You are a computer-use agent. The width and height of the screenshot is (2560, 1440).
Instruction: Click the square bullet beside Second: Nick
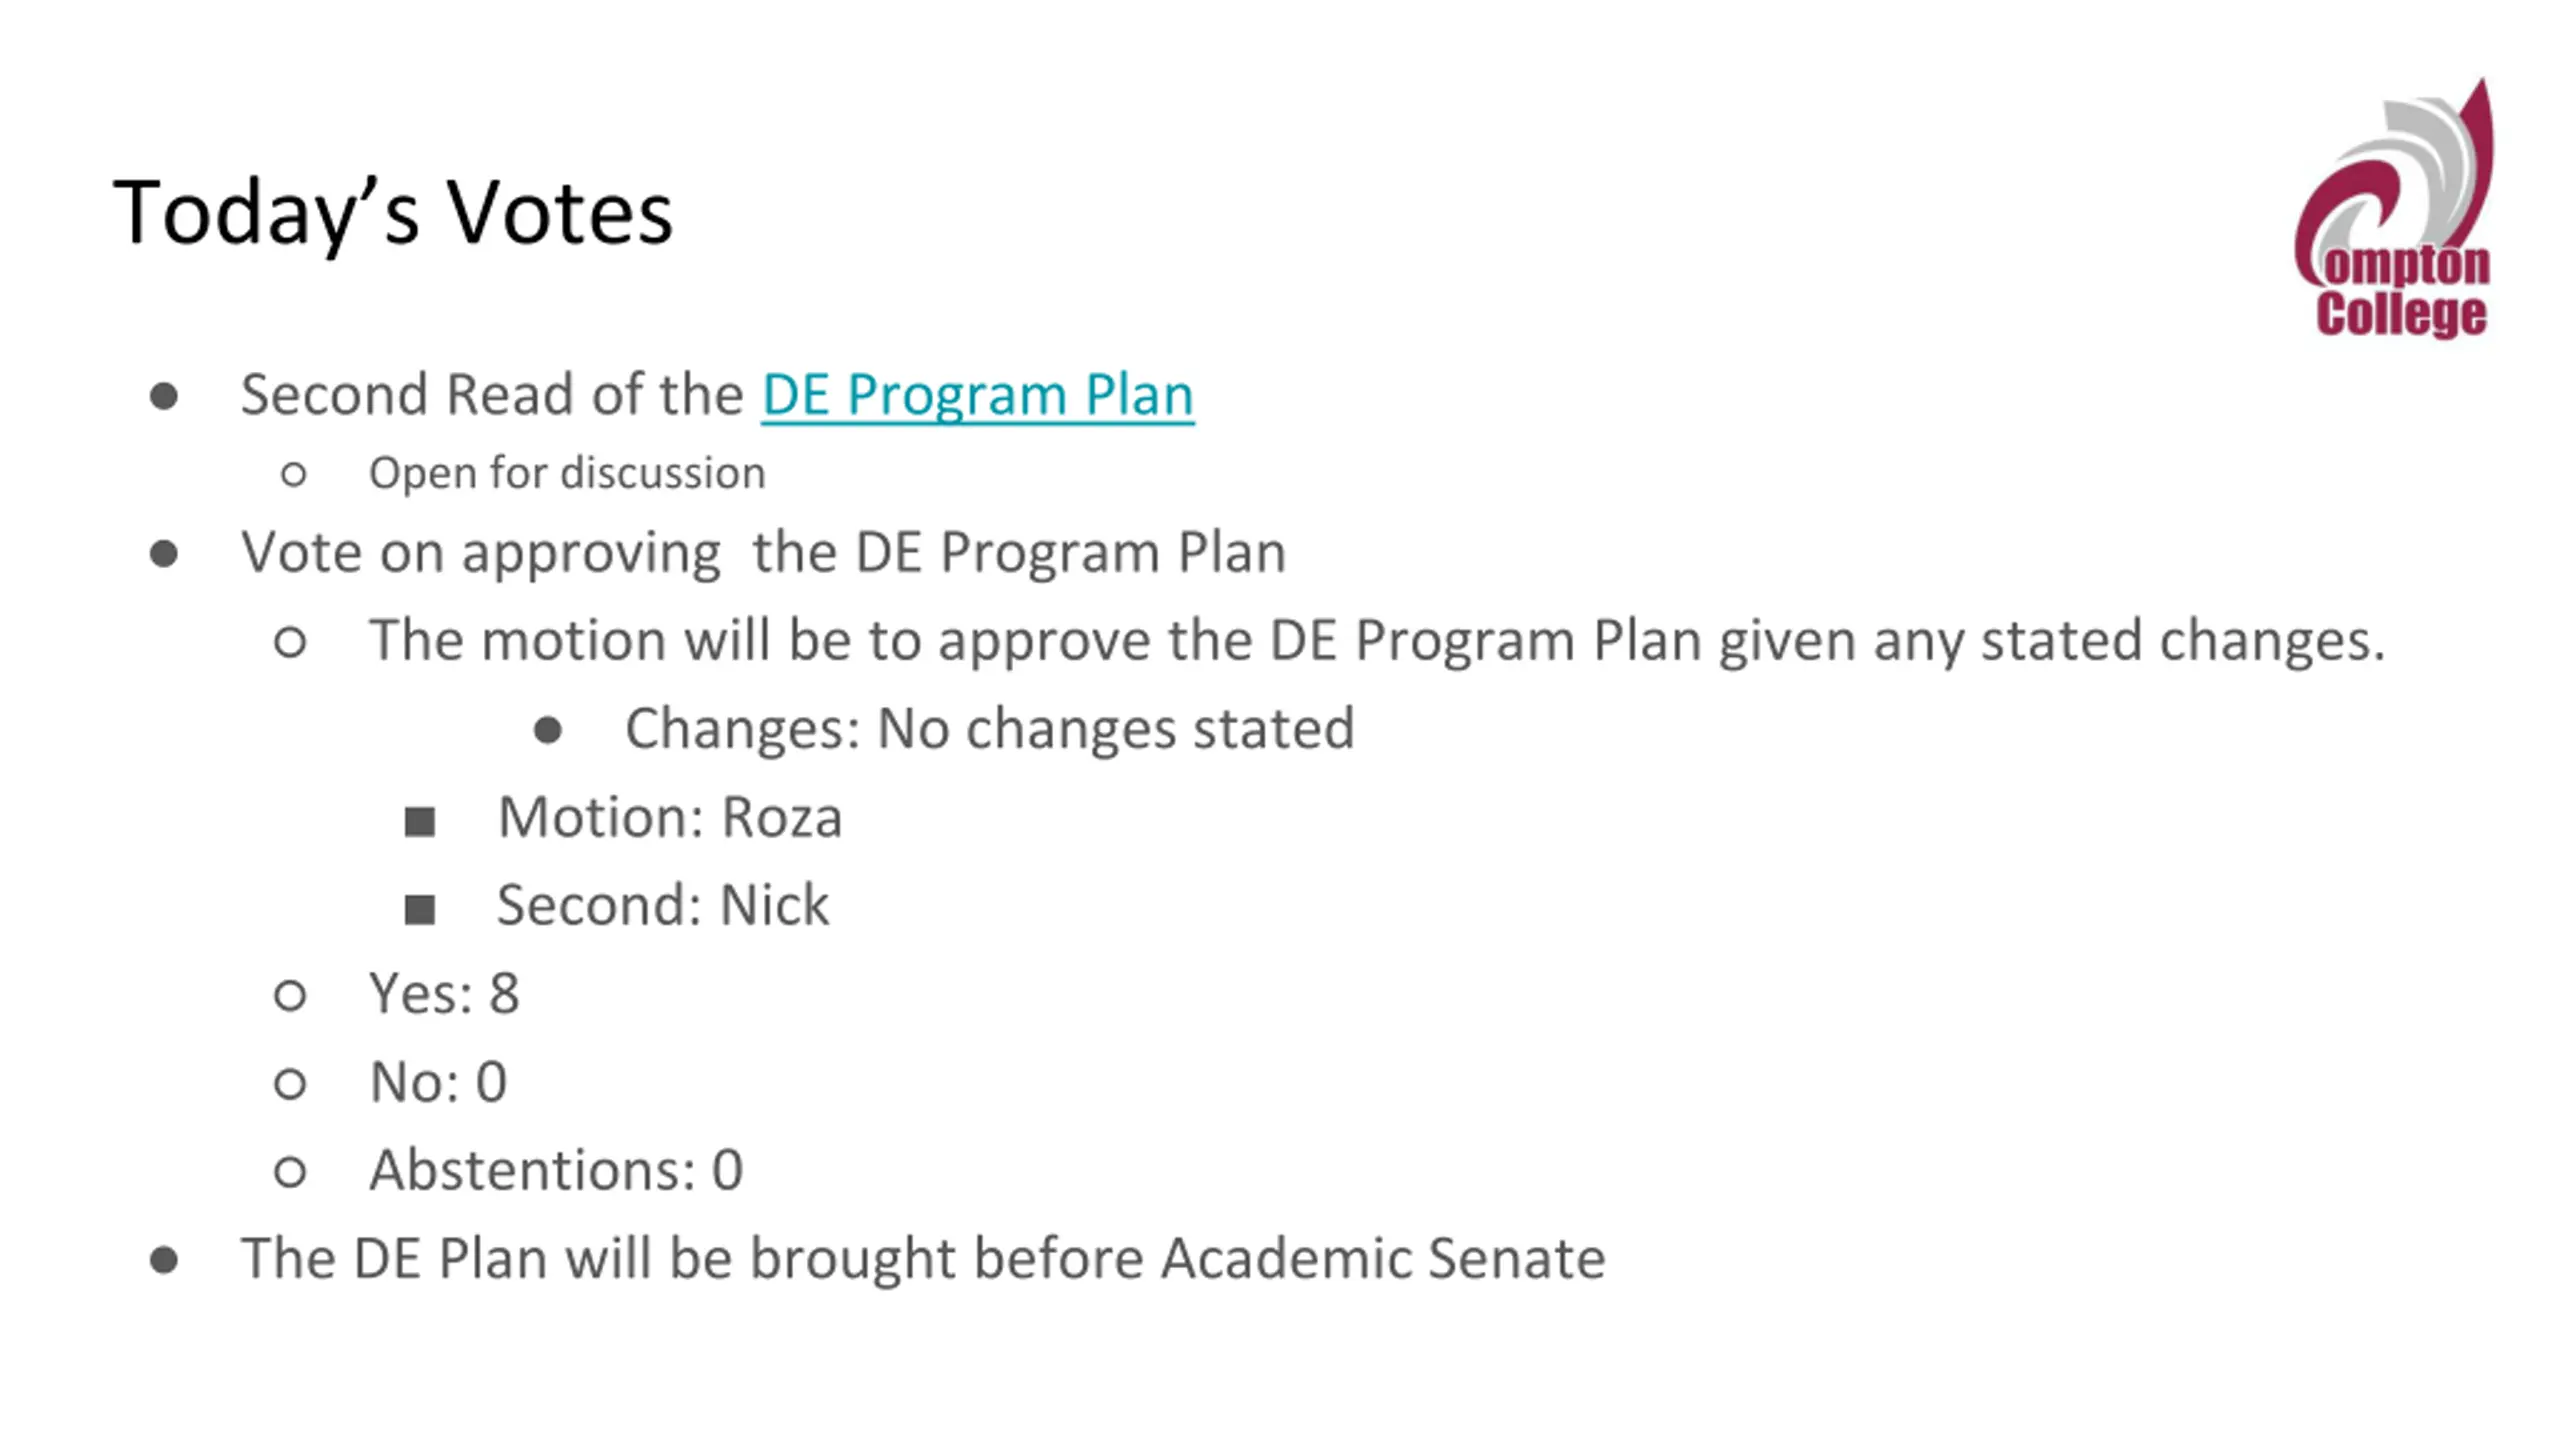tap(420, 910)
